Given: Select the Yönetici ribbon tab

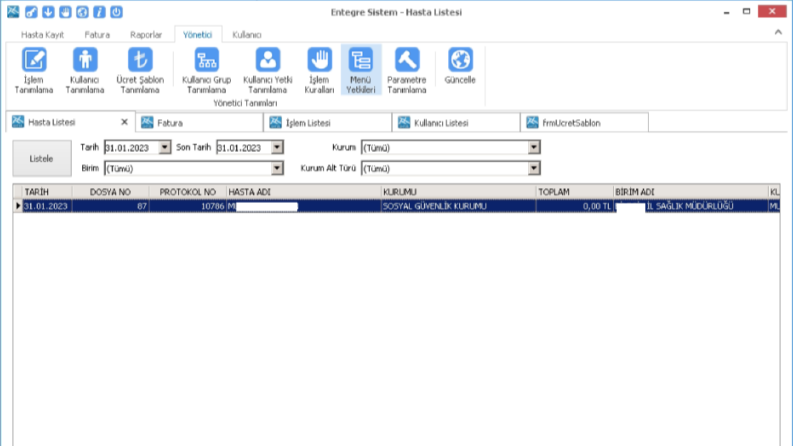Looking at the screenshot, I should click(198, 35).
